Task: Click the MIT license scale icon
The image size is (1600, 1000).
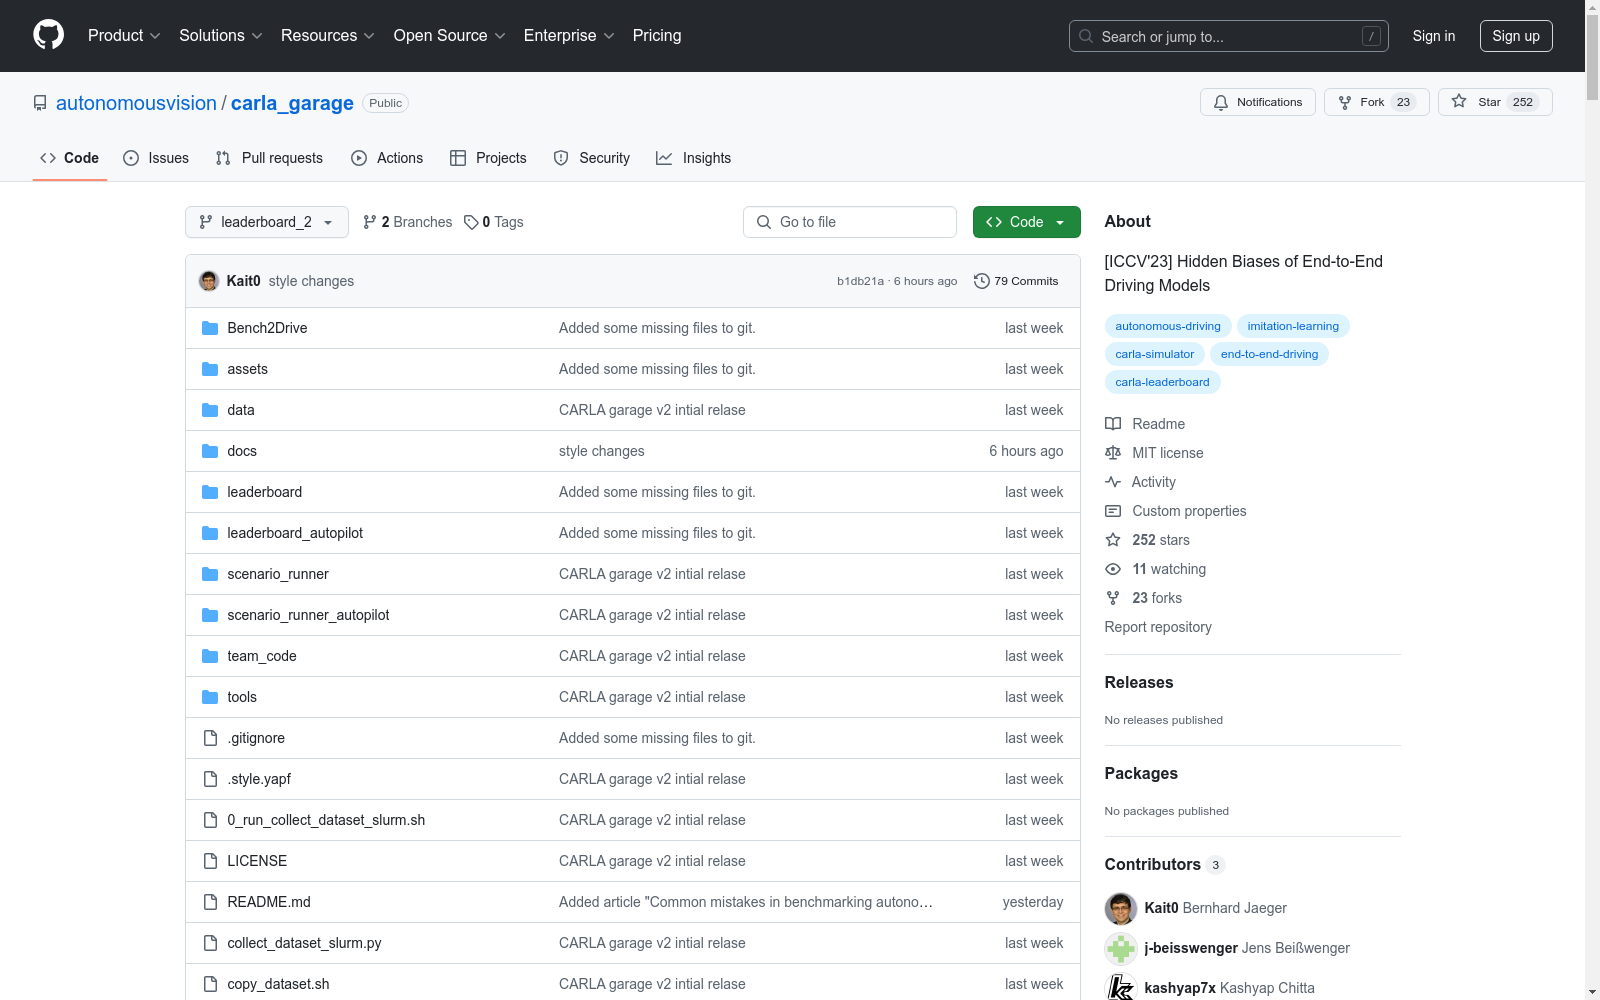Action: 1113,453
